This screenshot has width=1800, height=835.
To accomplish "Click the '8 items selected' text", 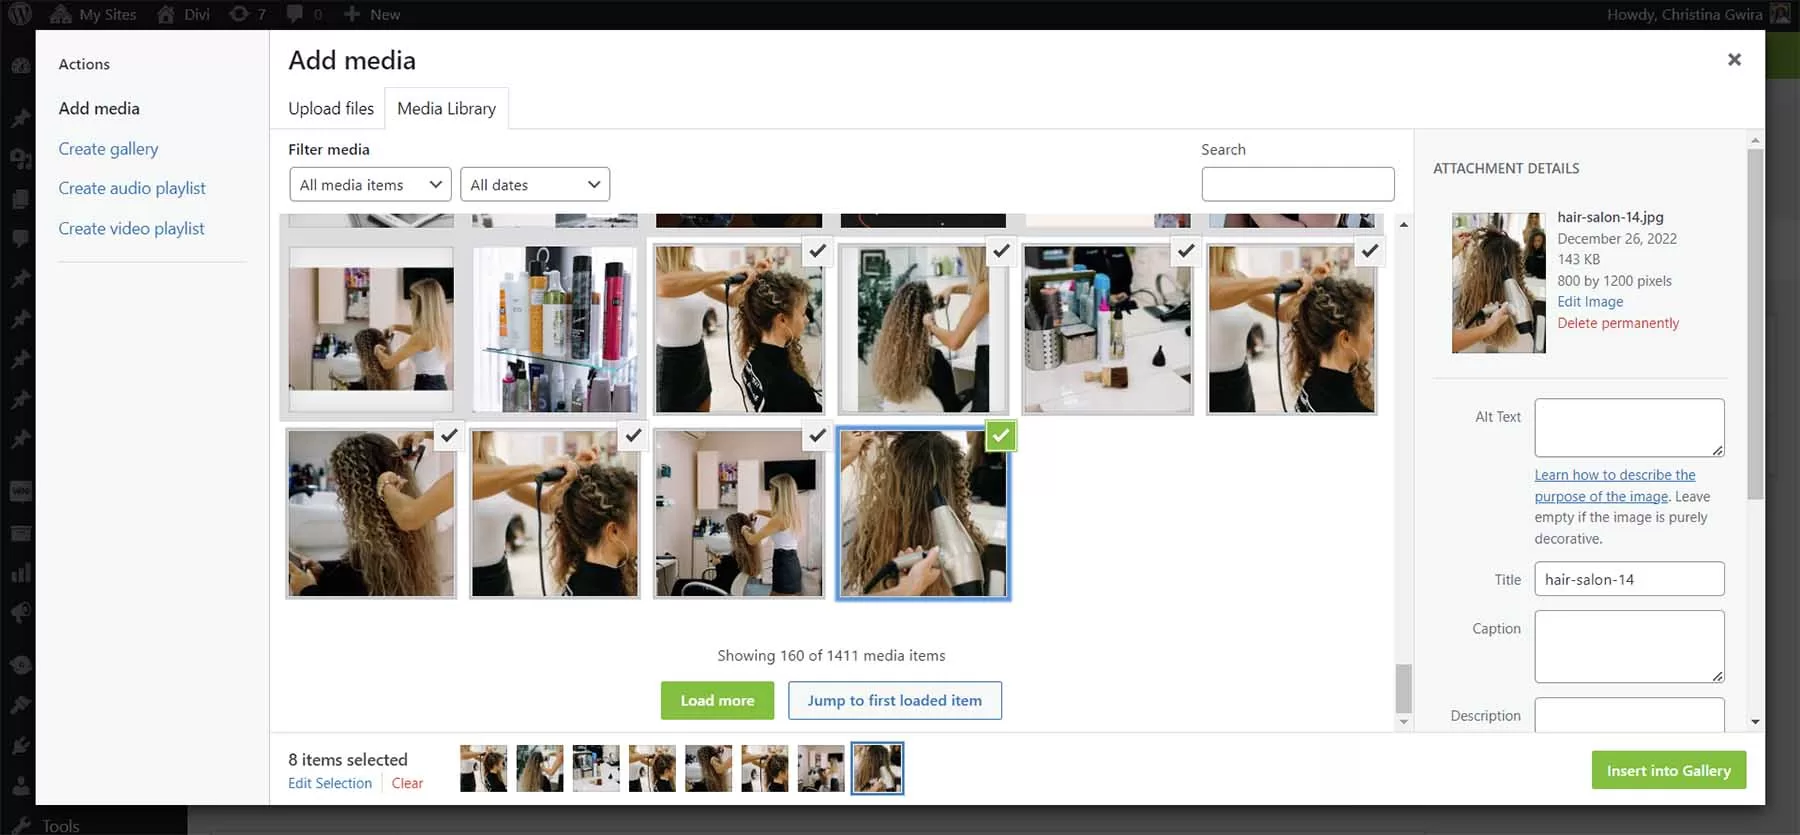I will [x=348, y=760].
